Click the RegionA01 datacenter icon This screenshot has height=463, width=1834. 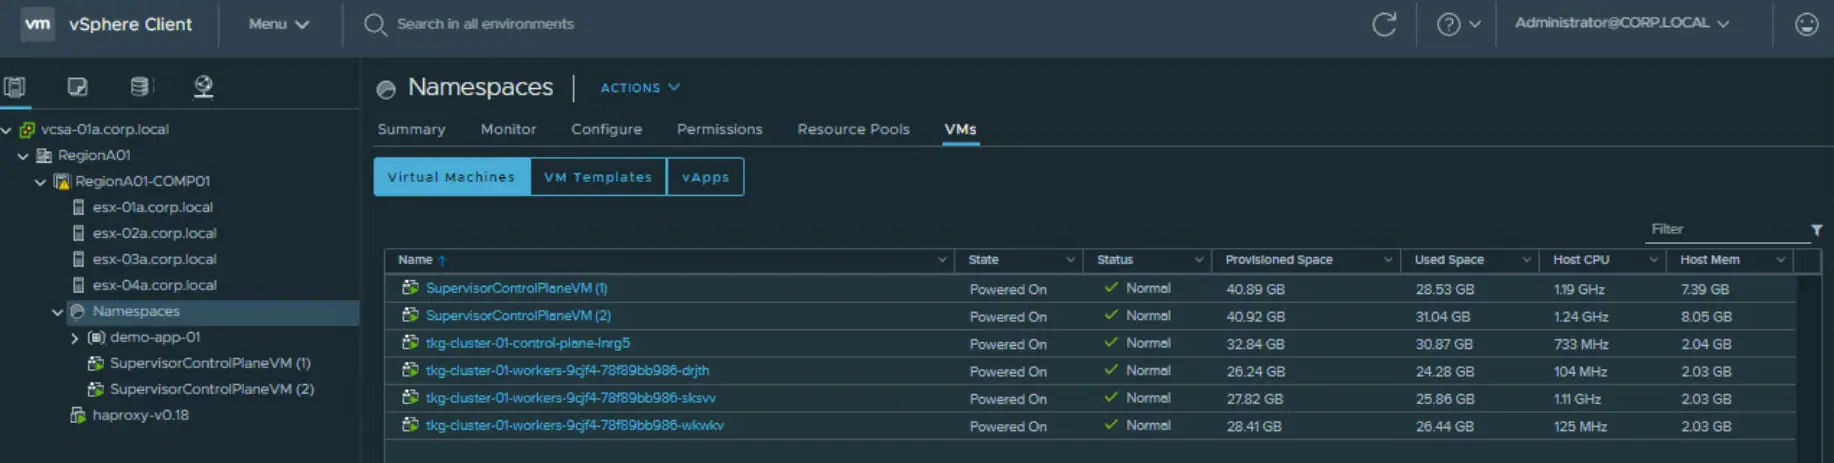(x=44, y=156)
